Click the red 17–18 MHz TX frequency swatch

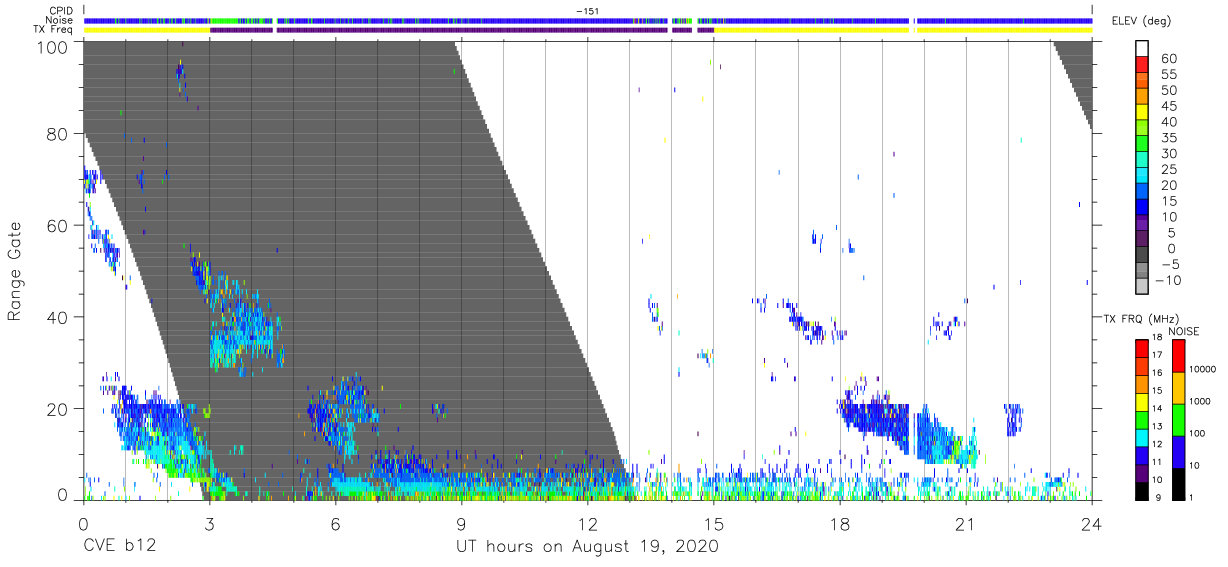(x=1142, y=348)
